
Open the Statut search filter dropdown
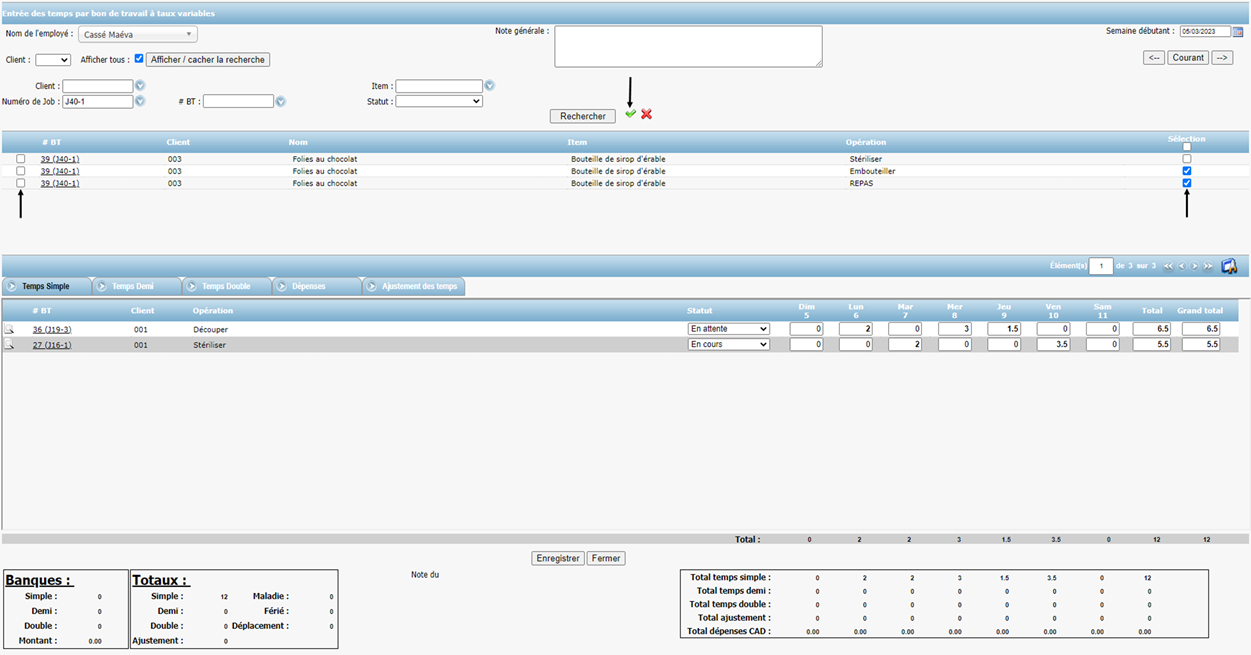click(439, 102)
